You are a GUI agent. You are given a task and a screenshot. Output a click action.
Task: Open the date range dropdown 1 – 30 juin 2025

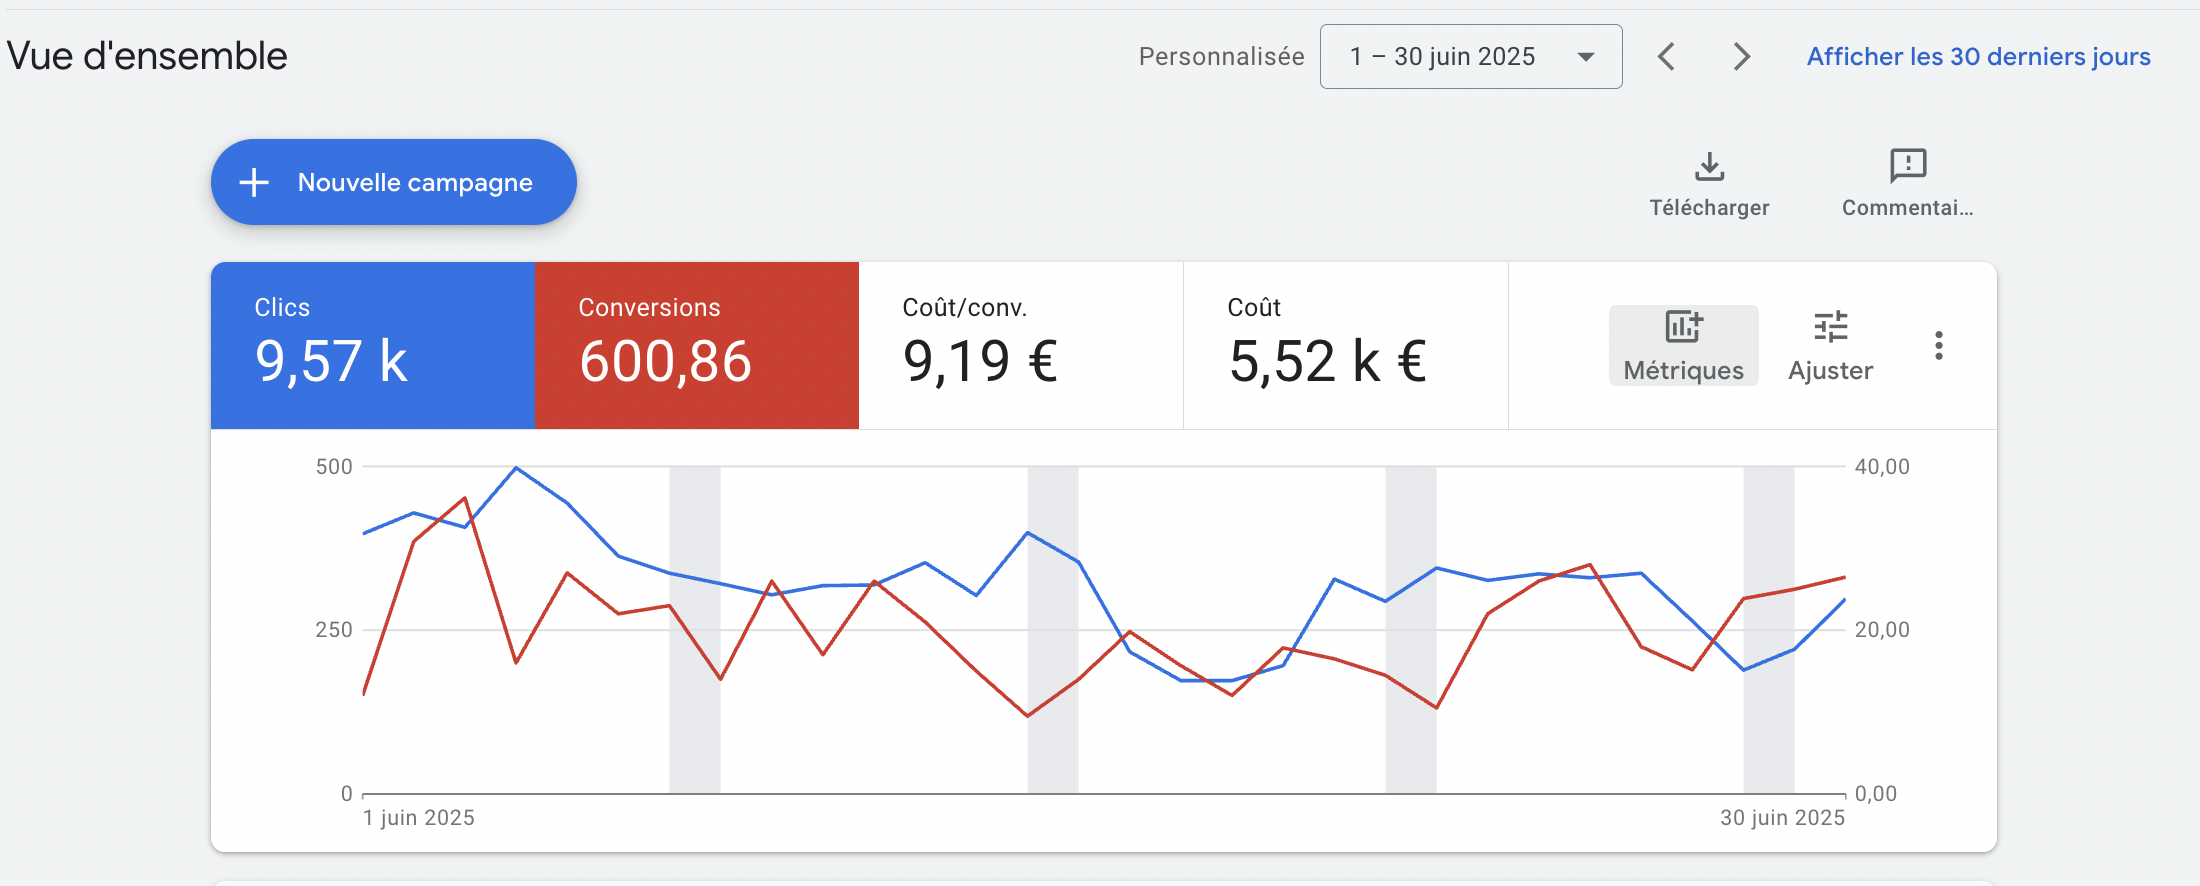(x=1470, y=57)
